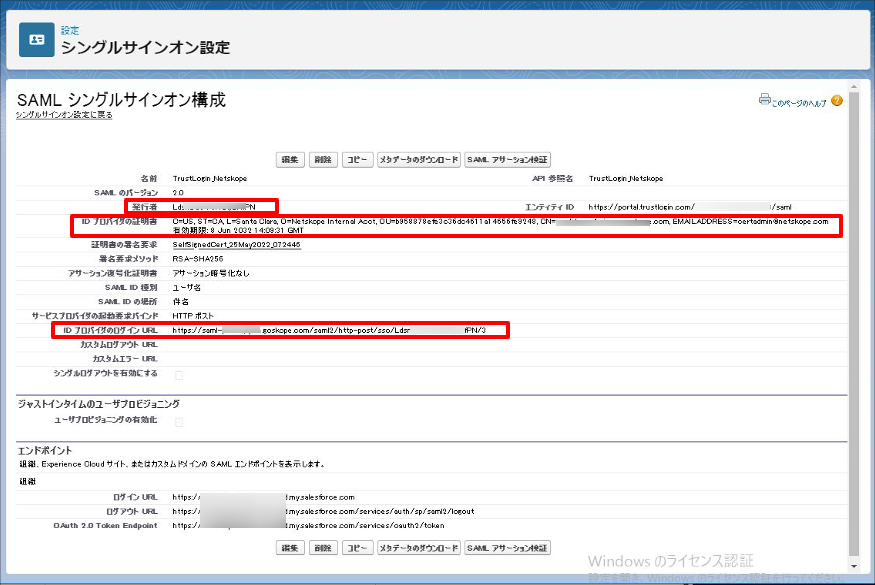Screen dimensions: 875x585
Task: Click the bottom コピー button
Action: pyautogui.click(x=357, y=548)
